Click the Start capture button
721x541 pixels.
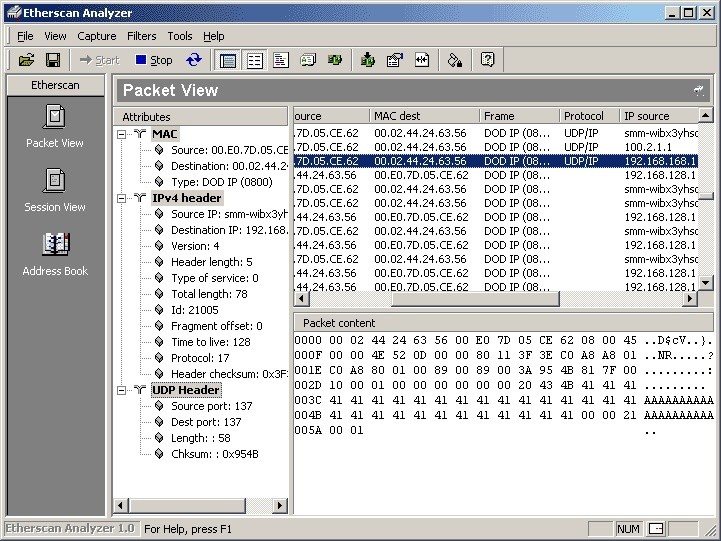click(x=99, y=60)
